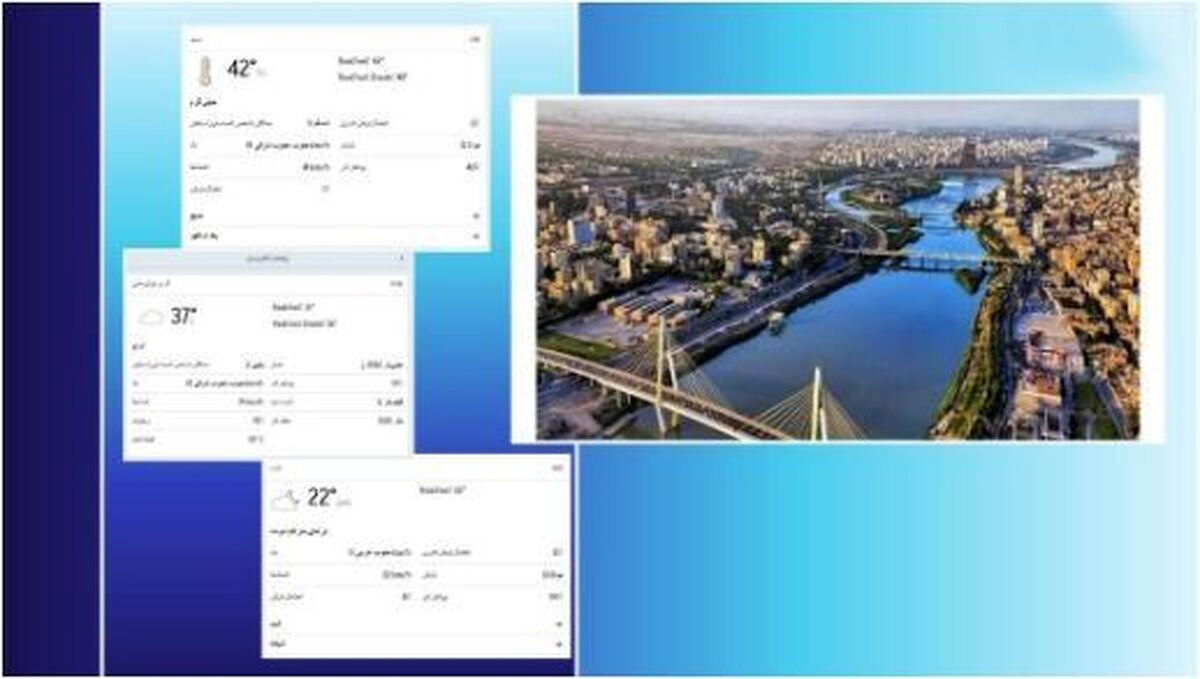The width and height of the screenshot is (1200, 679).
Task: Click the RealFeel 37° text in 37° panel
Action: pos(294,308)
